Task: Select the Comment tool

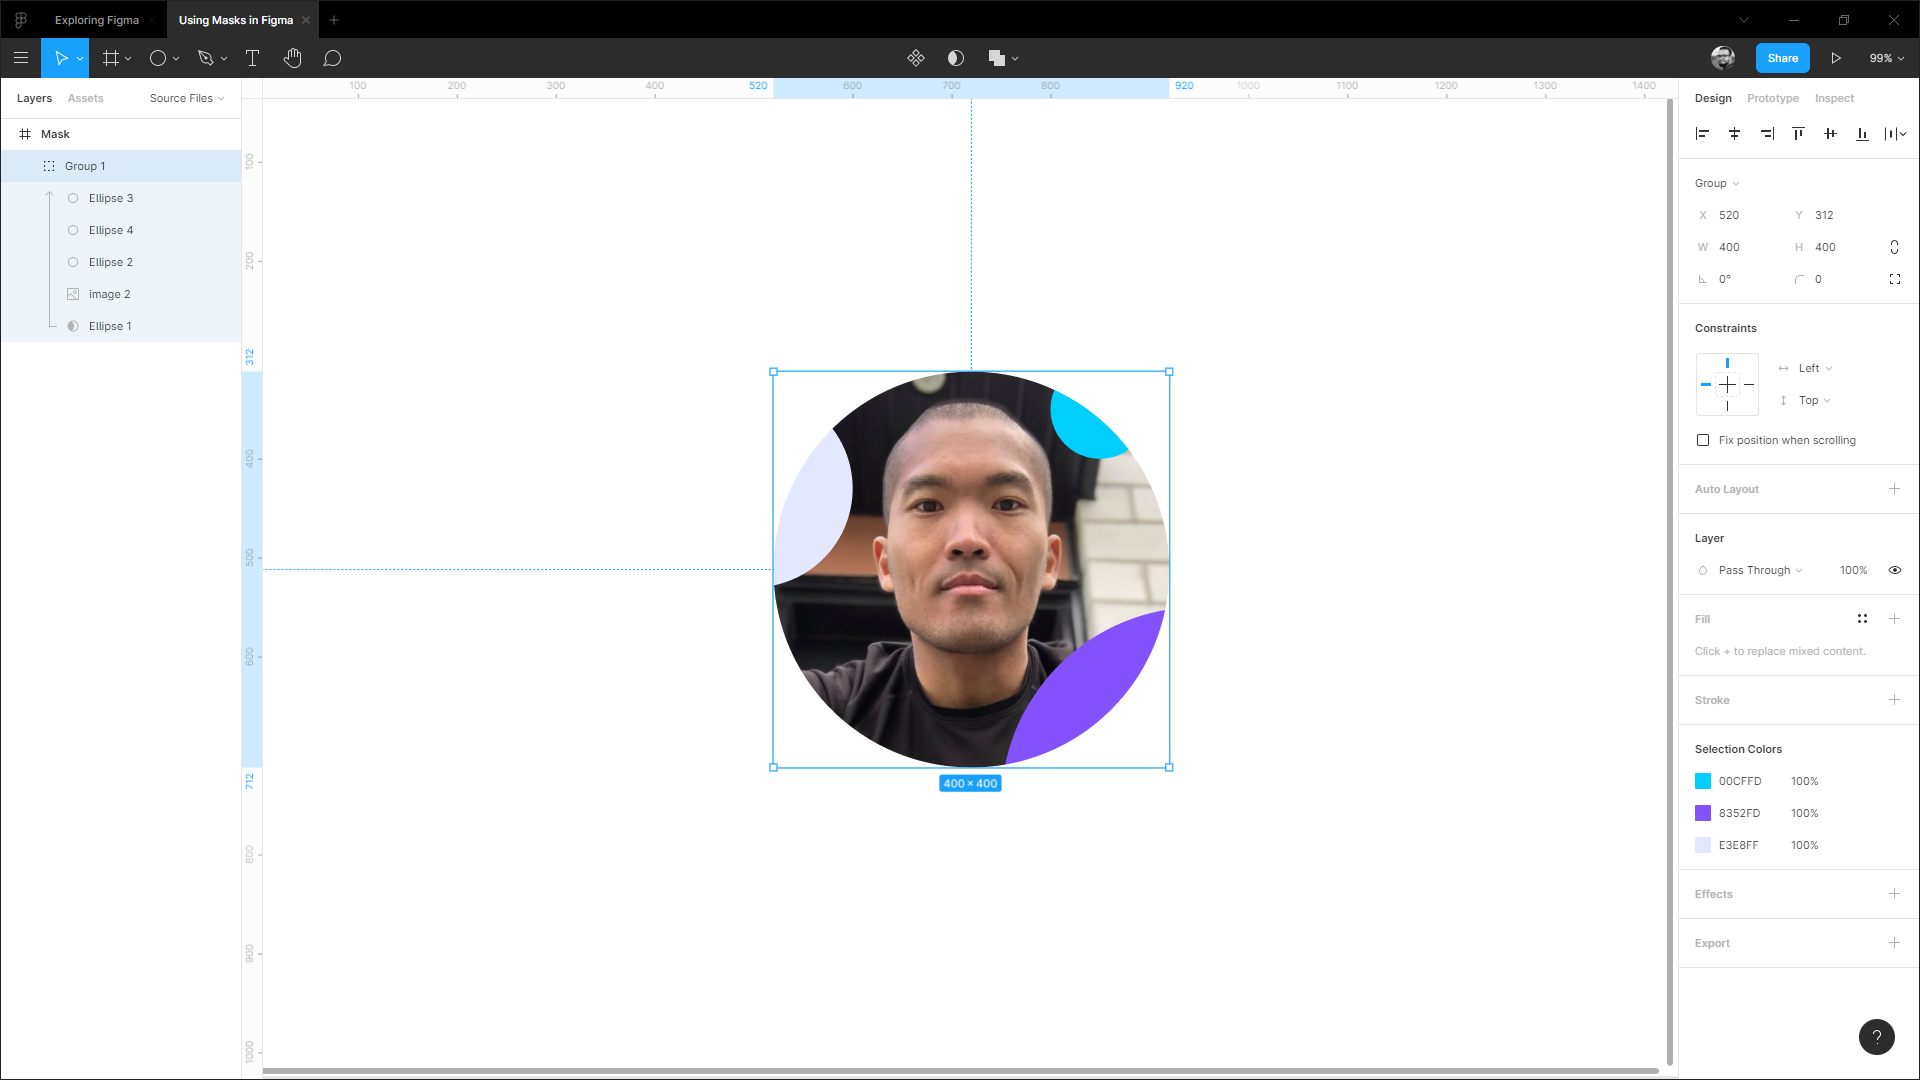Action: 332,58
